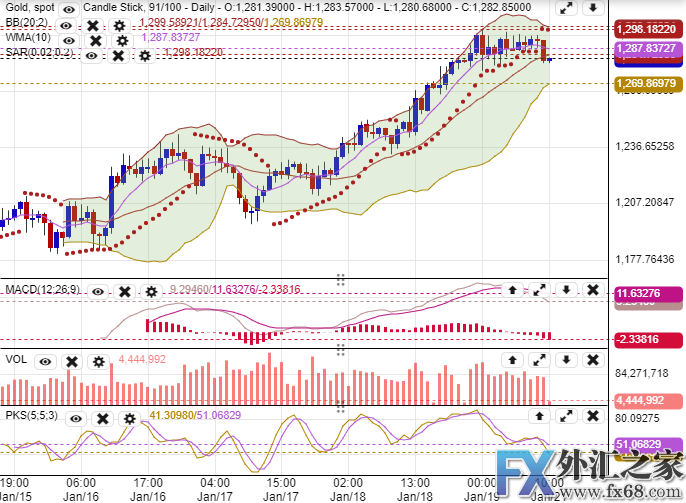Move main chart panel down
The image size is (686, 503).
click(x=591, y=9)
